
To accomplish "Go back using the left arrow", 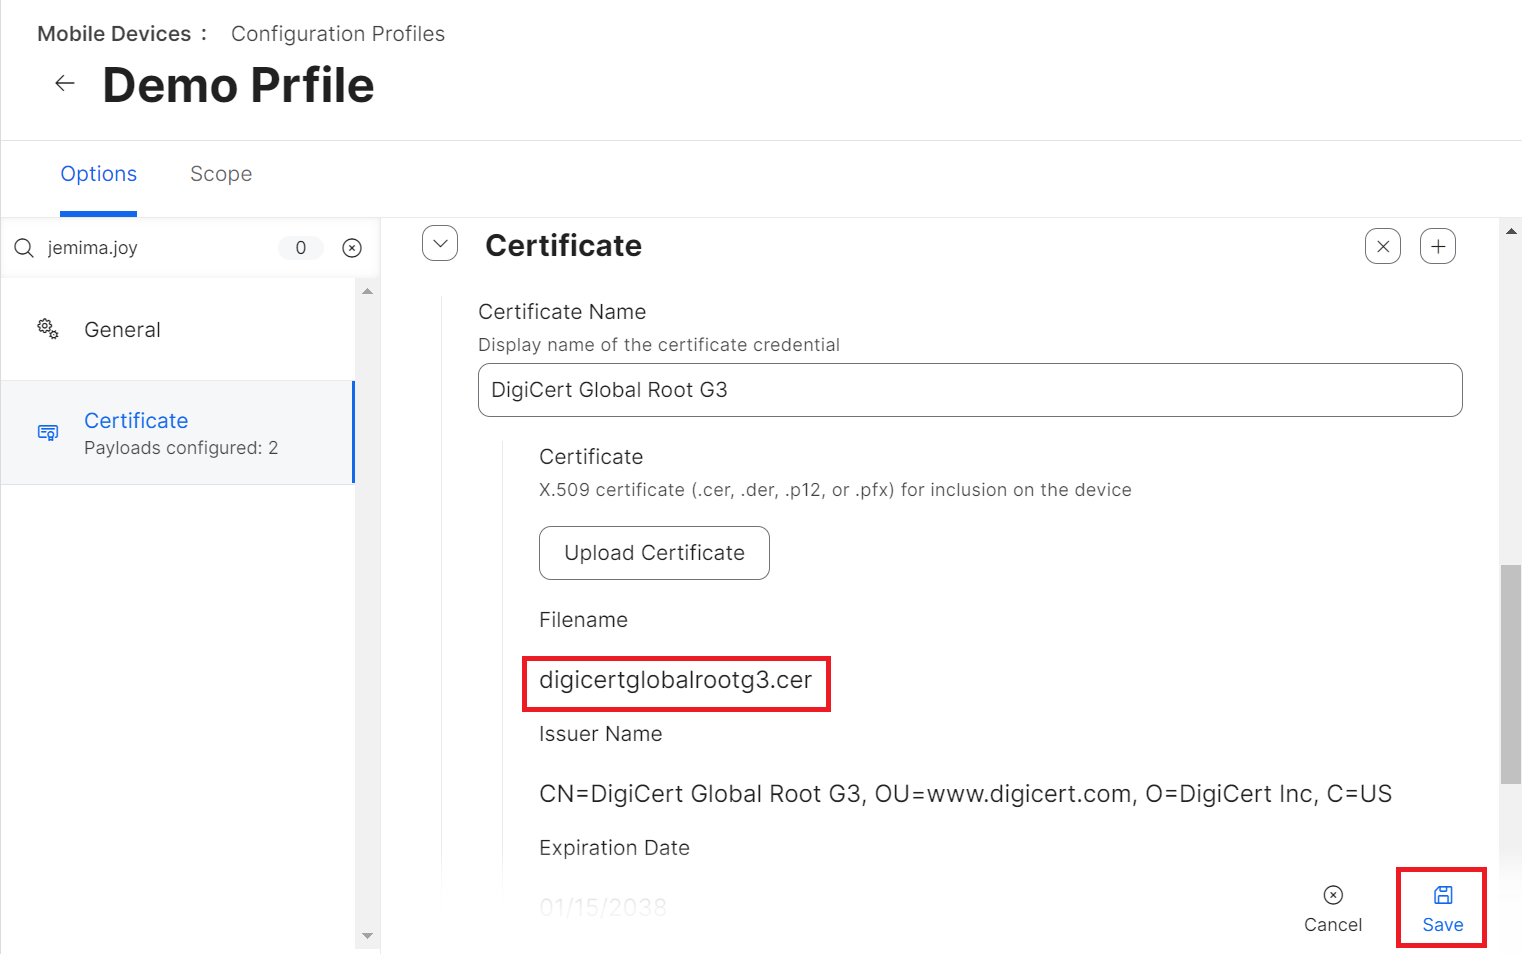I will 65,83.
